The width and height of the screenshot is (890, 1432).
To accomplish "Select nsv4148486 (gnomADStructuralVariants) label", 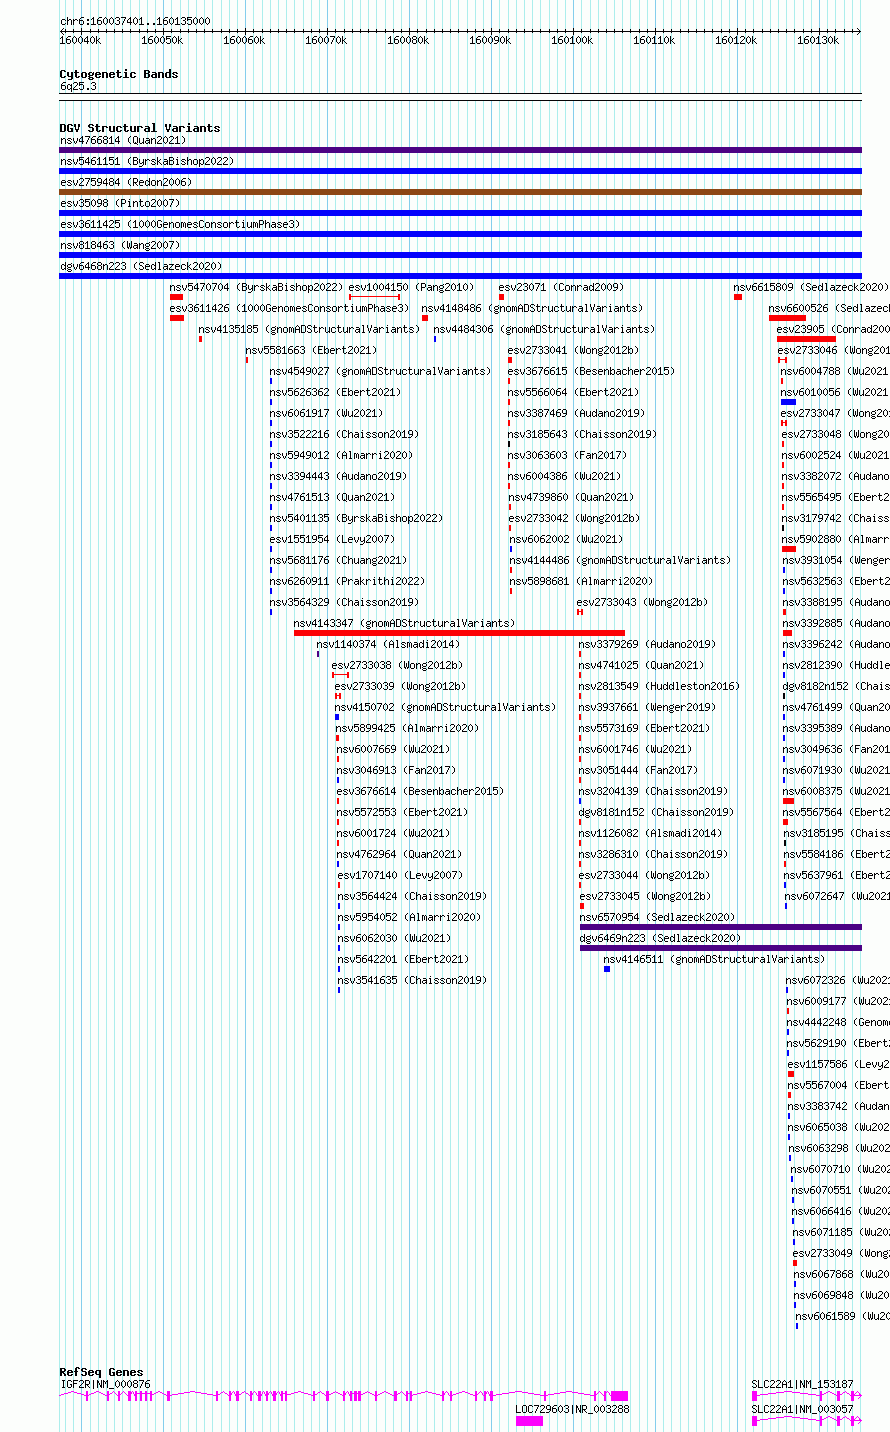I will point(532,308).
